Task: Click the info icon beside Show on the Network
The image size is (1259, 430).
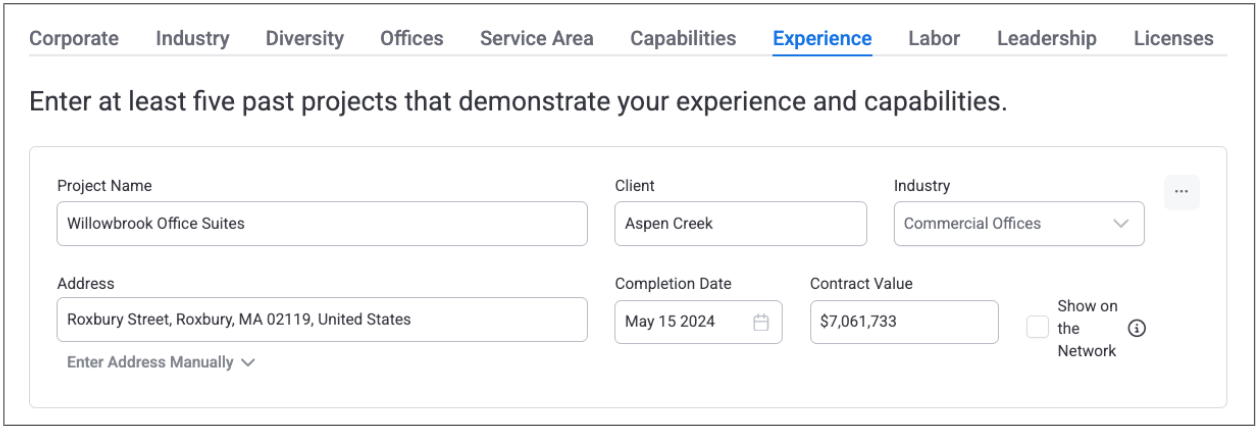Action: [1136, 328]
